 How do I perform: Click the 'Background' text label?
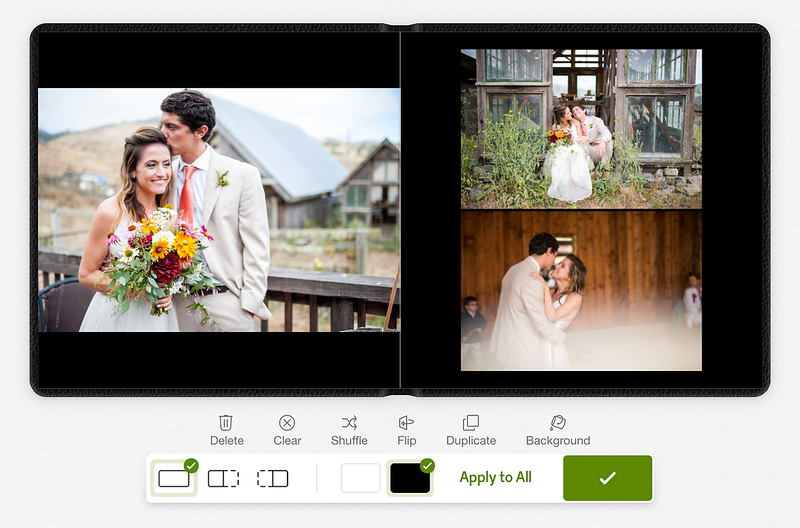(558, 441)
